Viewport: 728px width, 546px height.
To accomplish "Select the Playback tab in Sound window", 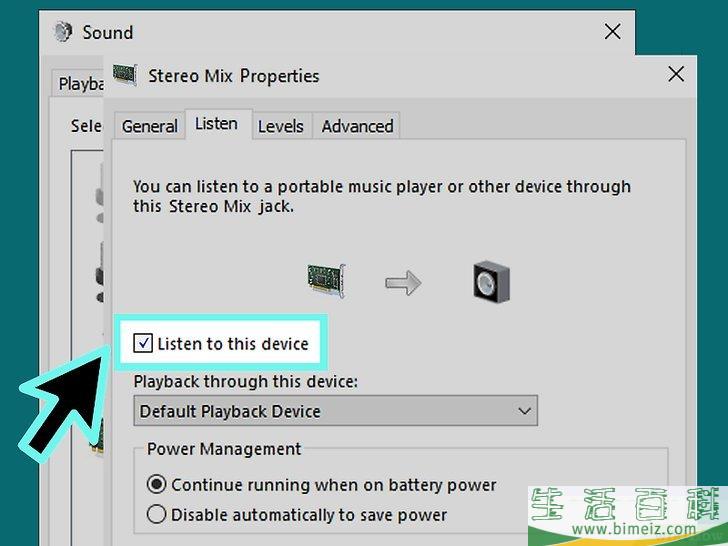I will coord(79,84).
